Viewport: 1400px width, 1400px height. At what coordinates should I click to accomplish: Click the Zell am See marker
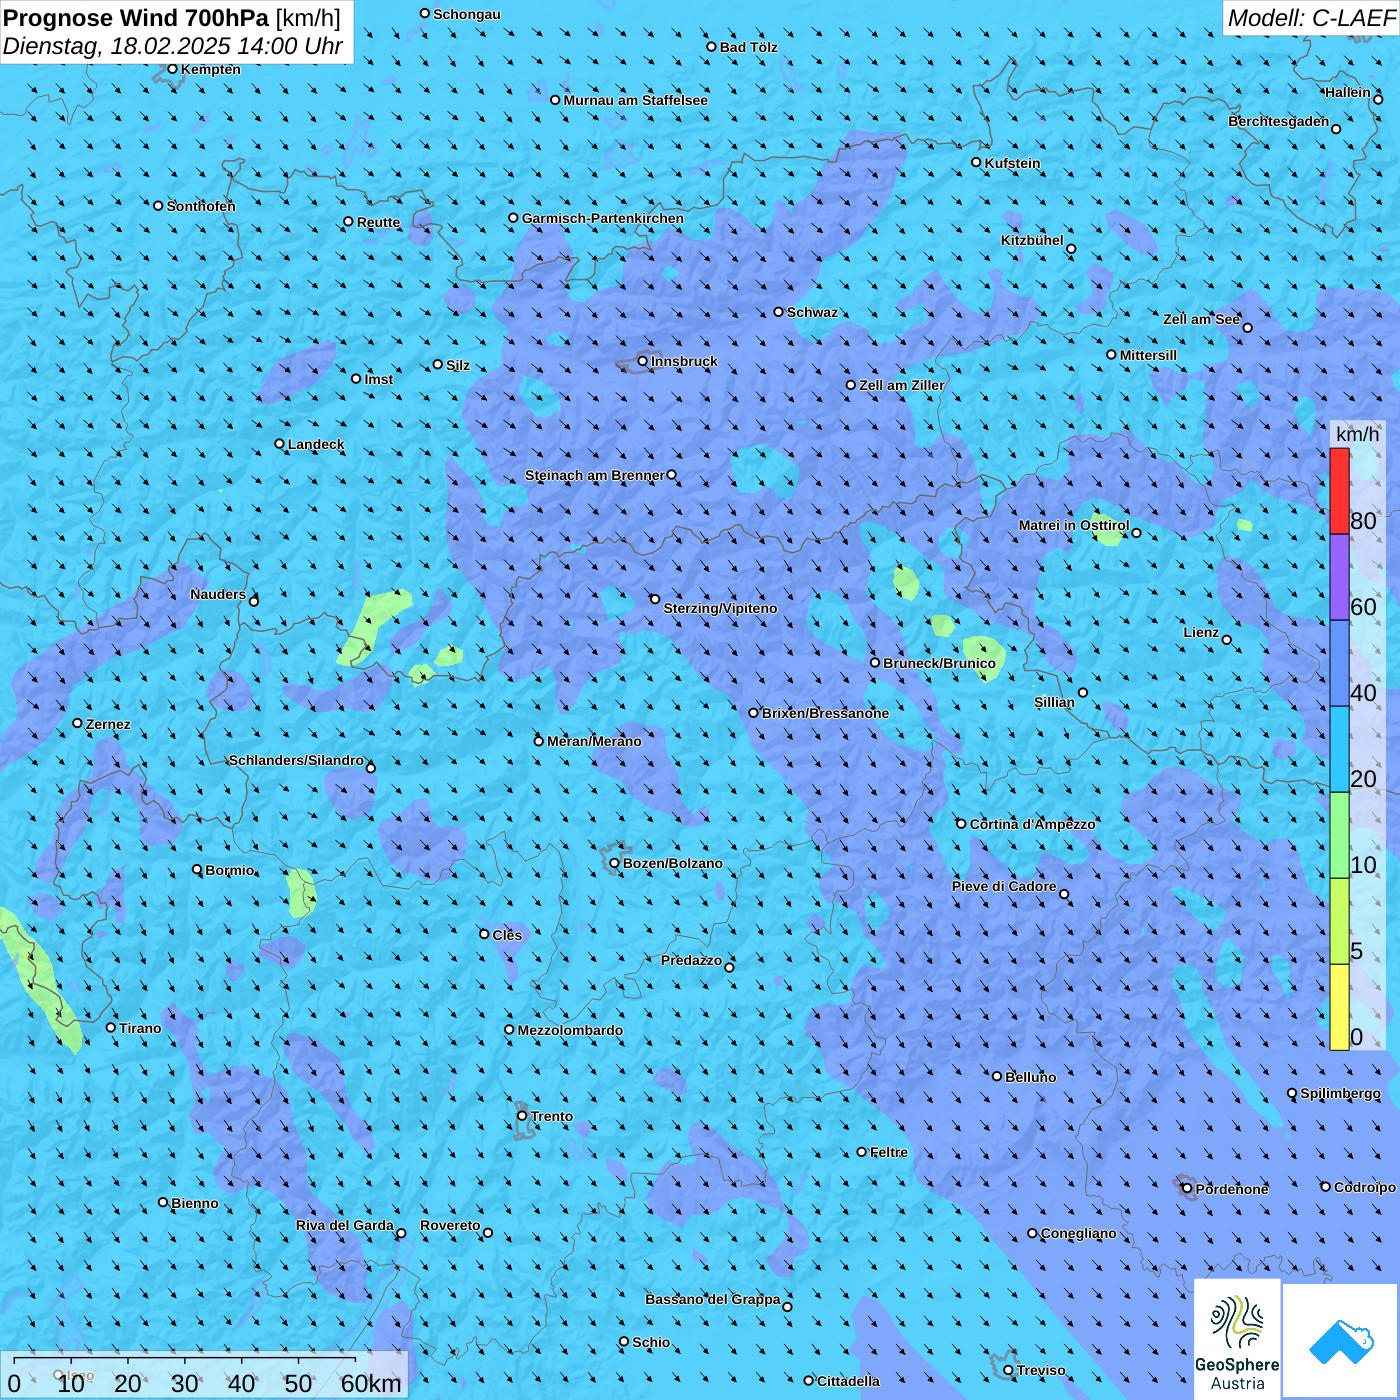pos(1247,327)
